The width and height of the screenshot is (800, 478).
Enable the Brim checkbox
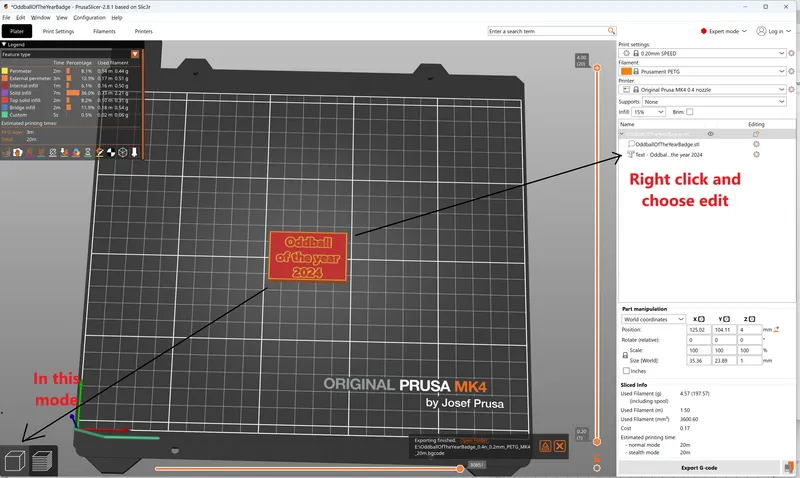point(690,112)
